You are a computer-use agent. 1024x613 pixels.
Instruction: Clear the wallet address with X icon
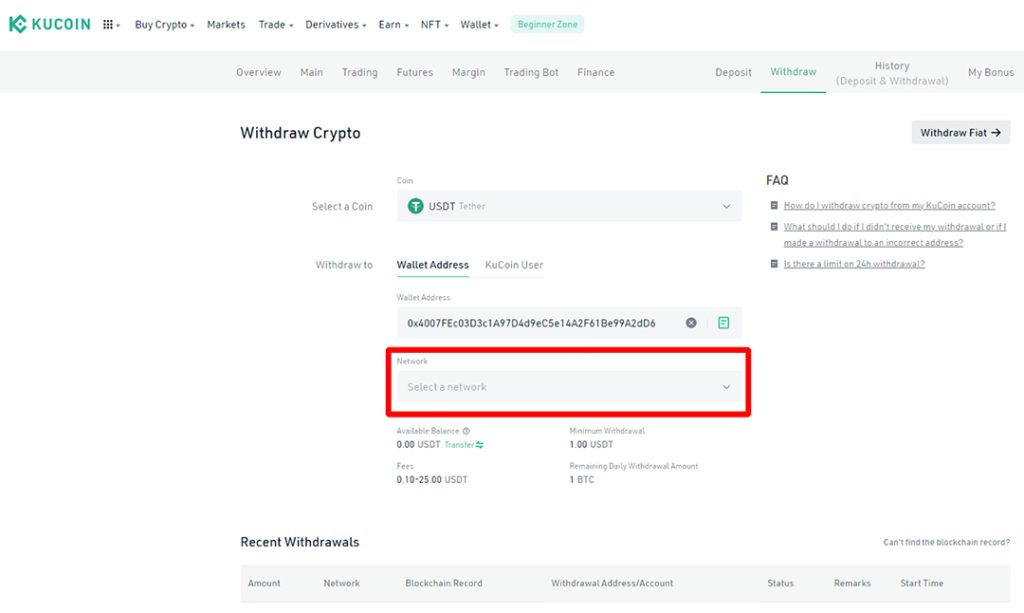691,322
